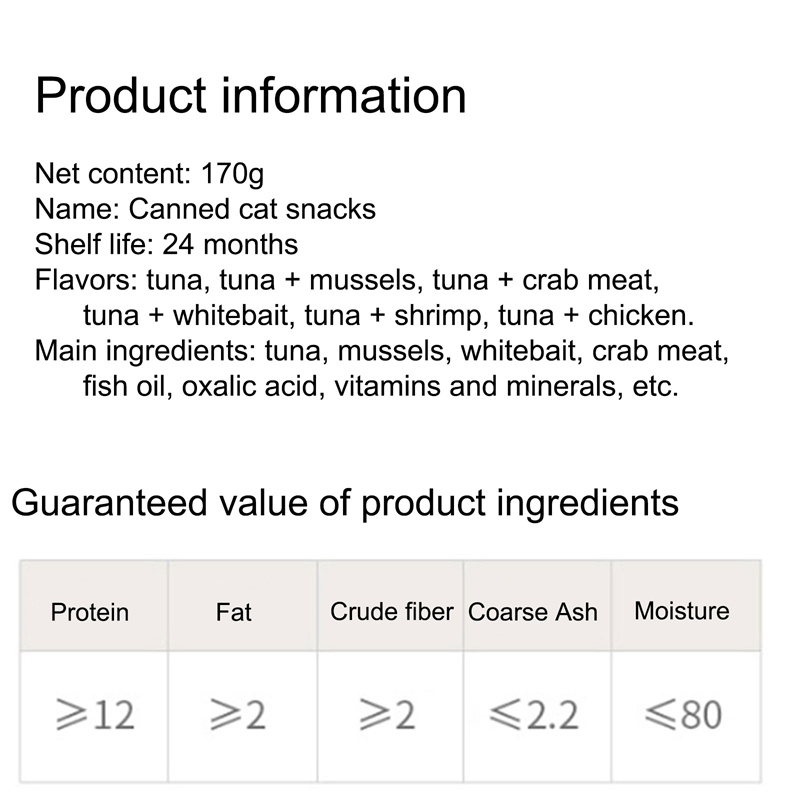This screenshot has height=800, width=800.
Task: Click the 'Guaranteed value of product ingredients' heading
Action: (x=345, y=501)
